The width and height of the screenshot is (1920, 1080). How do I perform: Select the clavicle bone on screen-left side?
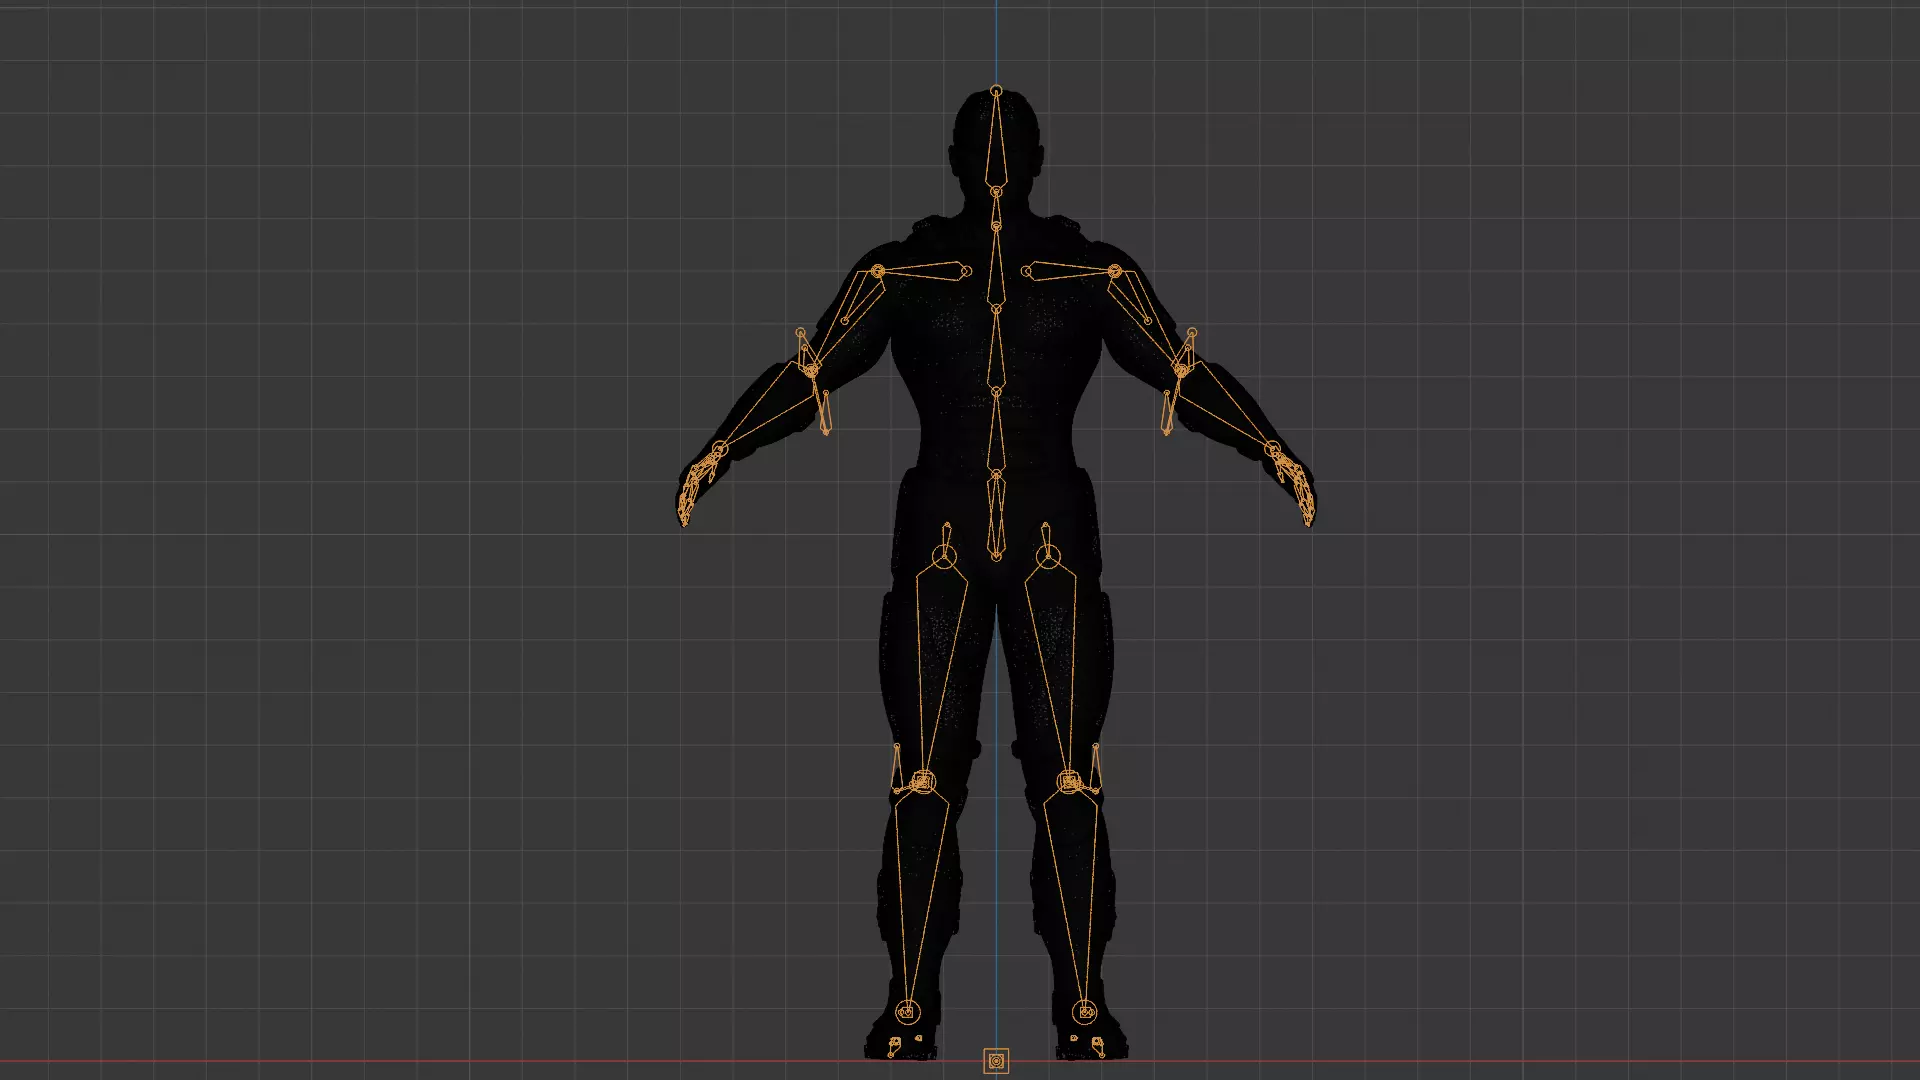(921, 270)
